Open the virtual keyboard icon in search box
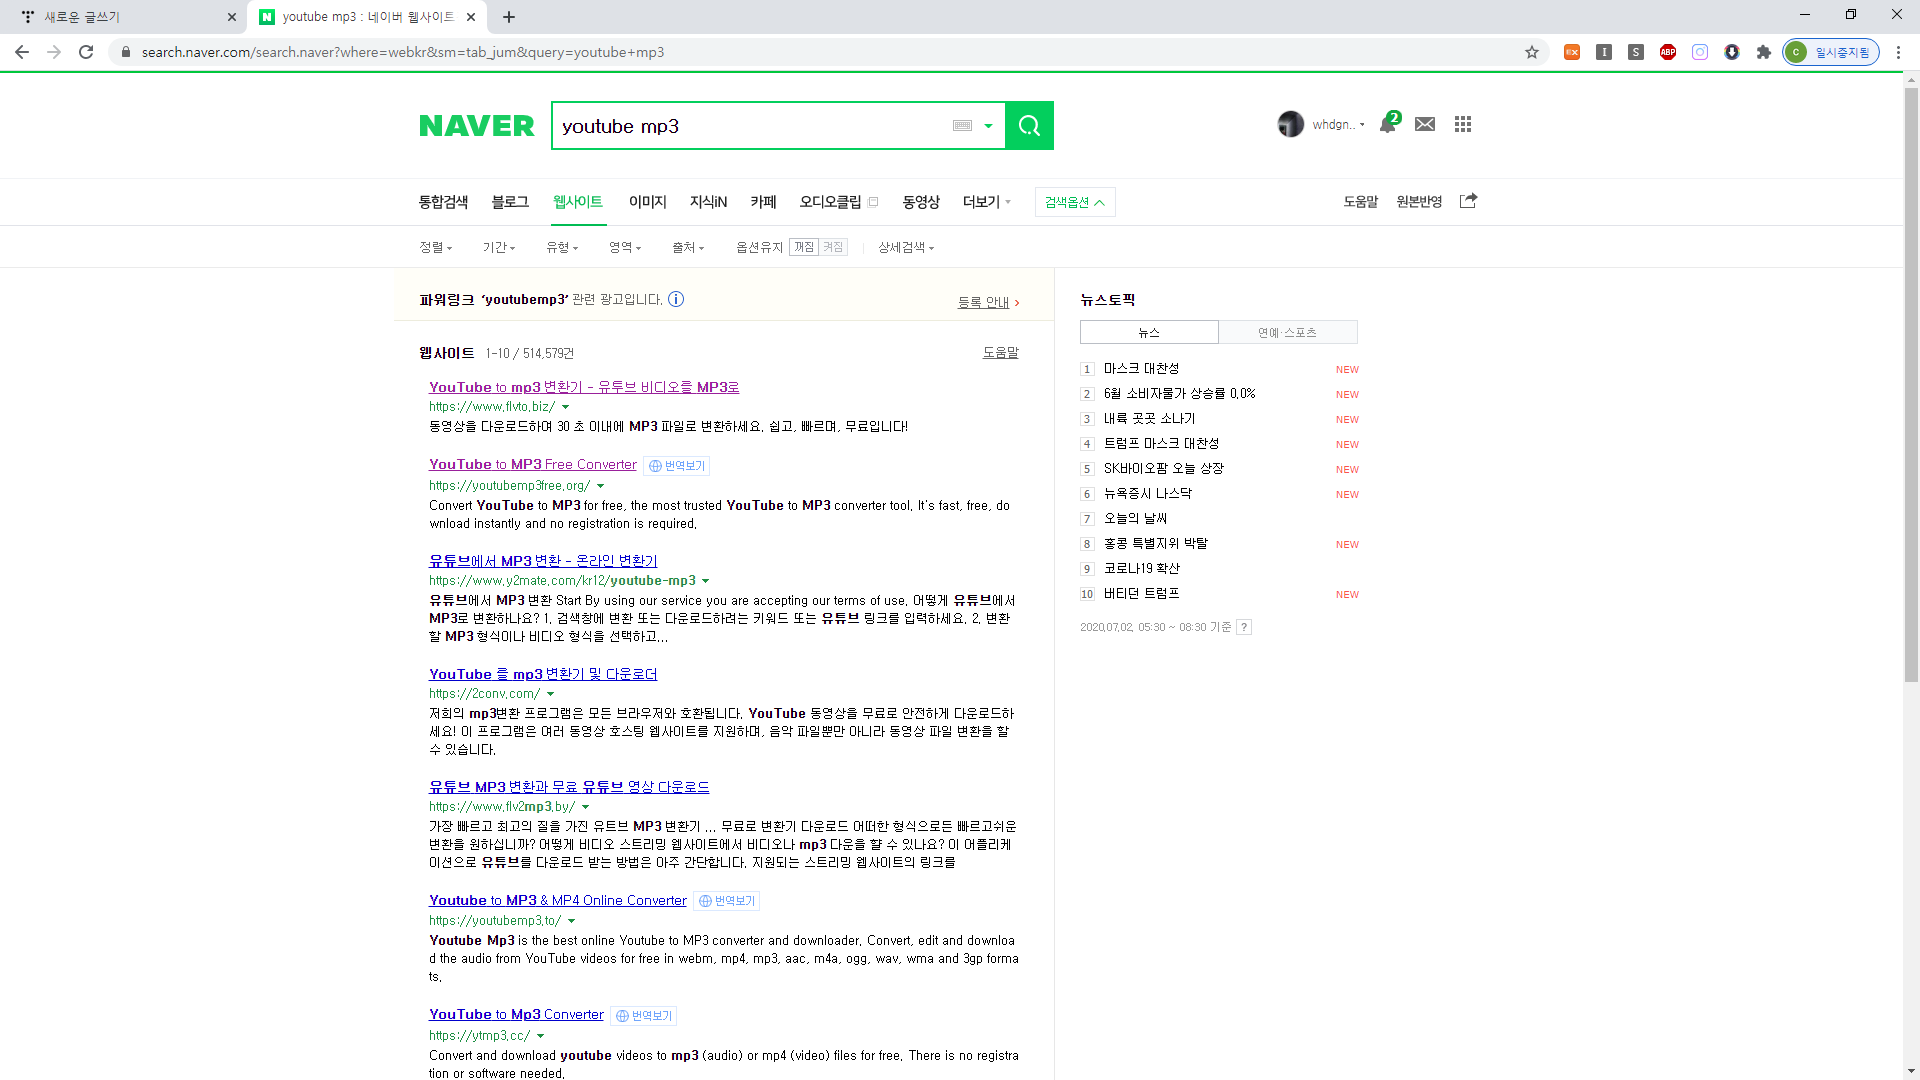The image size is (1920, 1080). click(962, 126)
